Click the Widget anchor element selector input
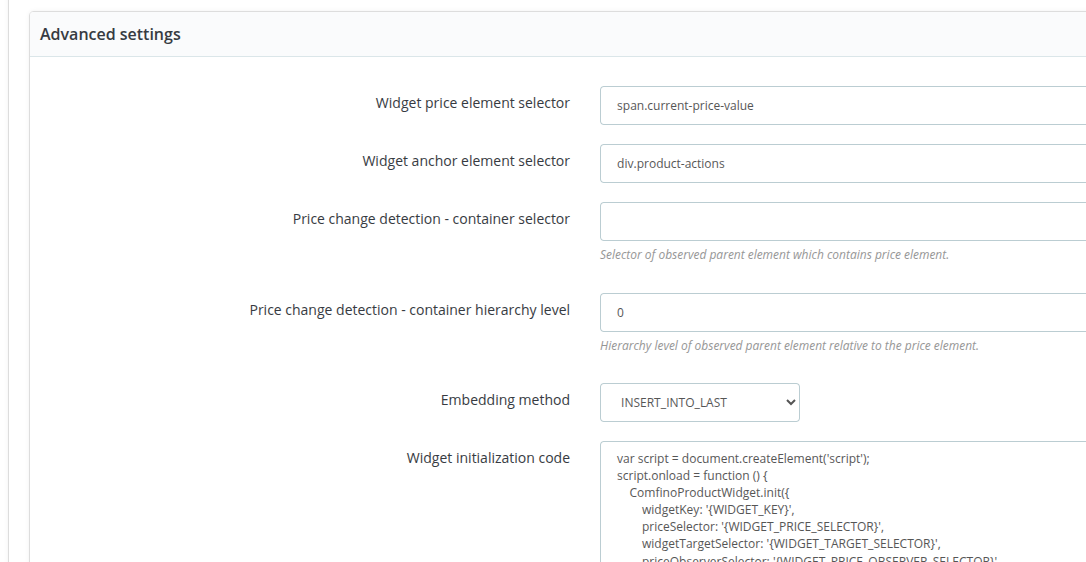This screenshot has width=1086, height=562. 843,164
